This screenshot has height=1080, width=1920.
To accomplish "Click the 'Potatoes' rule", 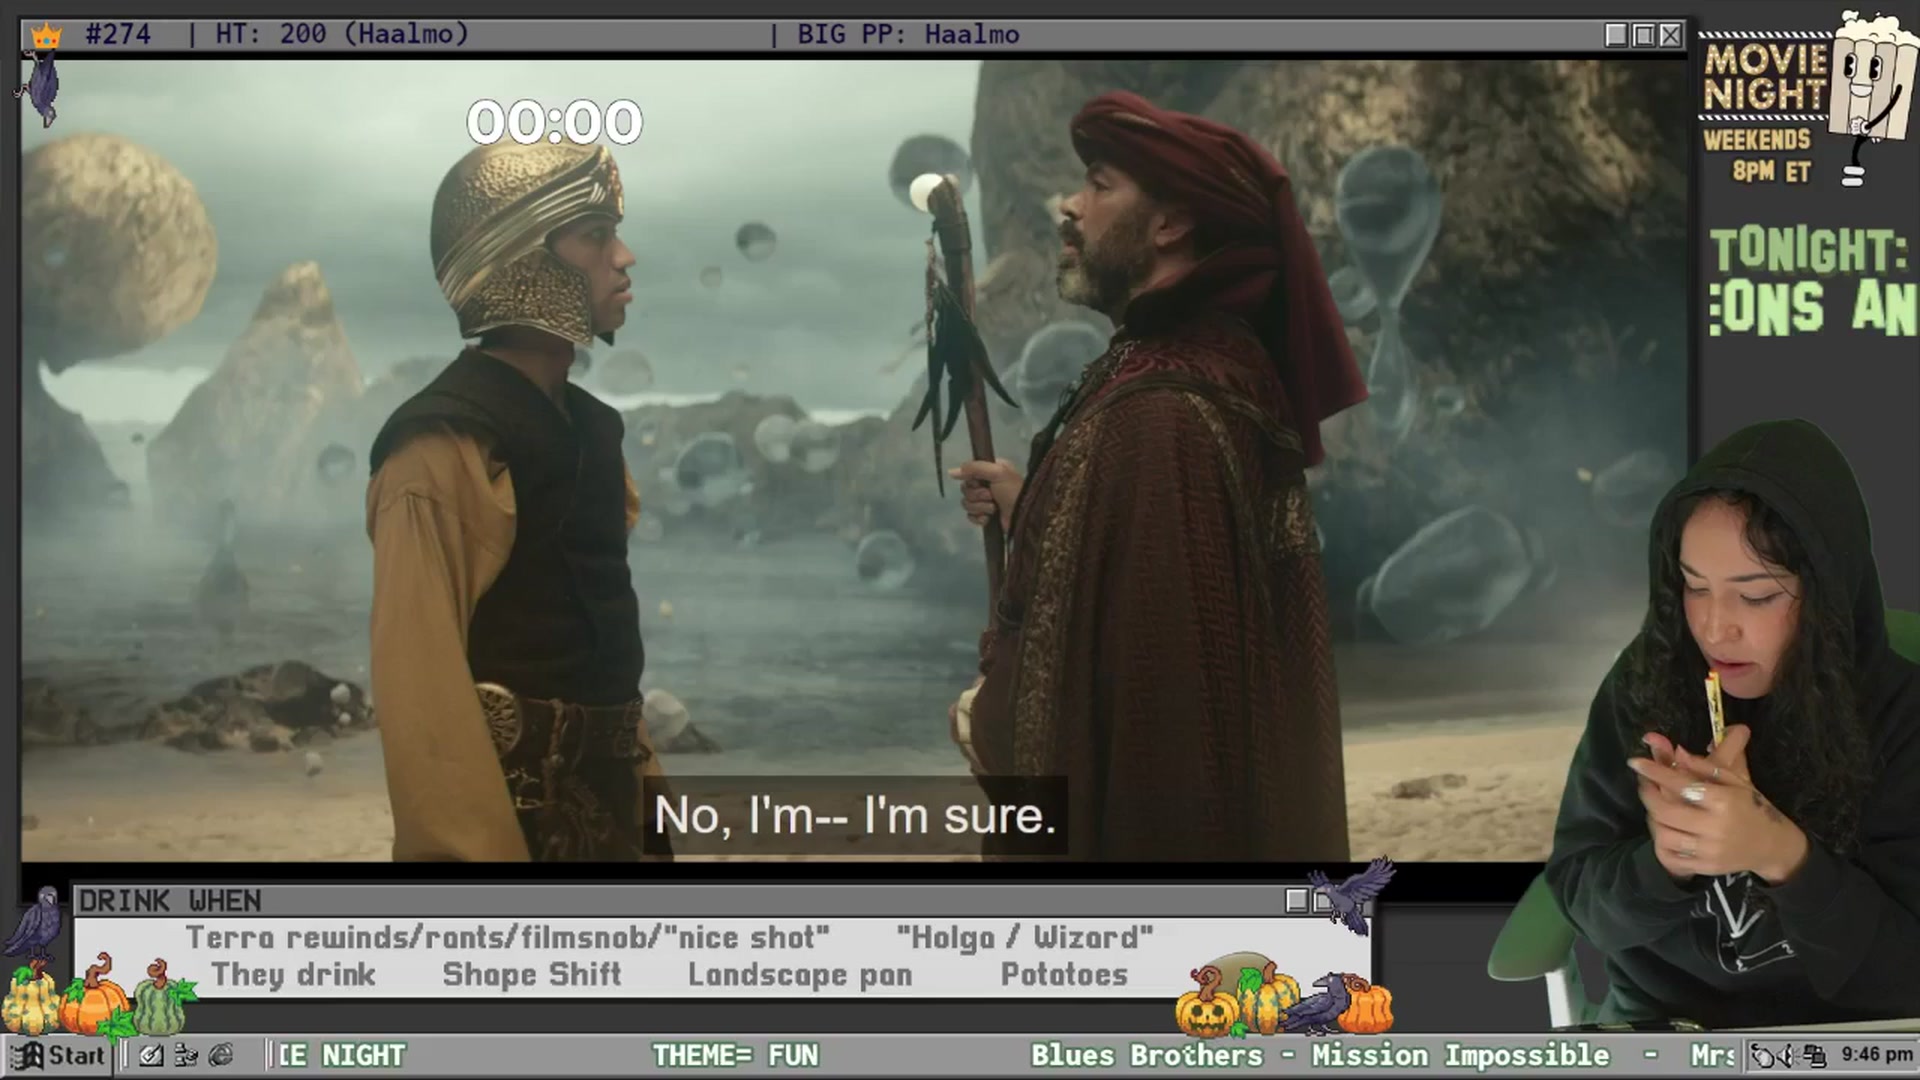I will click(x=1064, y=974).
